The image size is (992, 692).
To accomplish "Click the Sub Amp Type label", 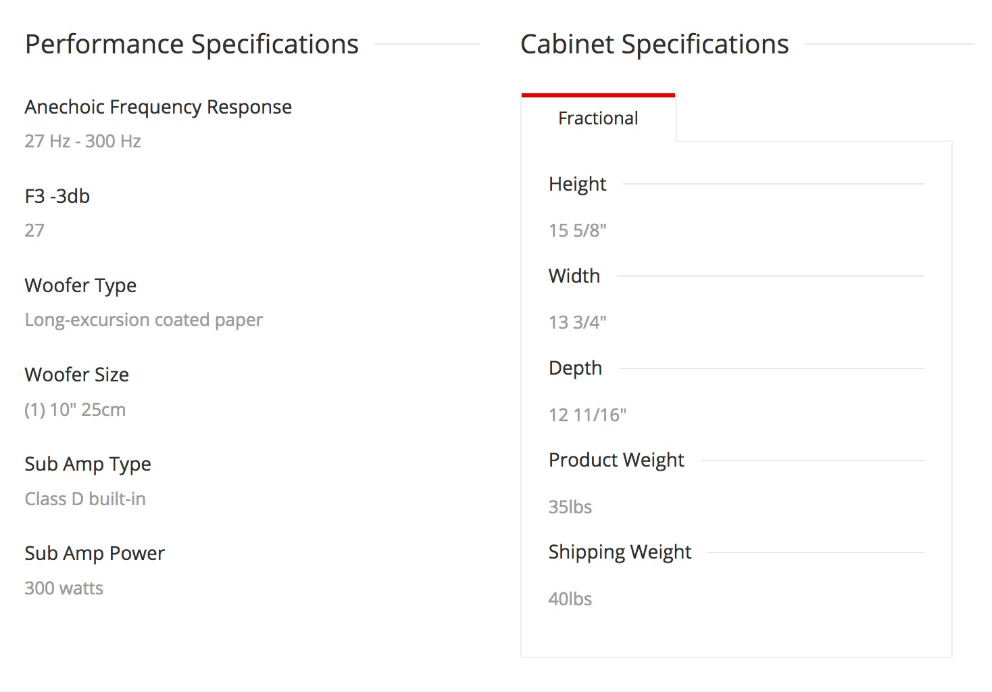I will [x=88, y=464].
